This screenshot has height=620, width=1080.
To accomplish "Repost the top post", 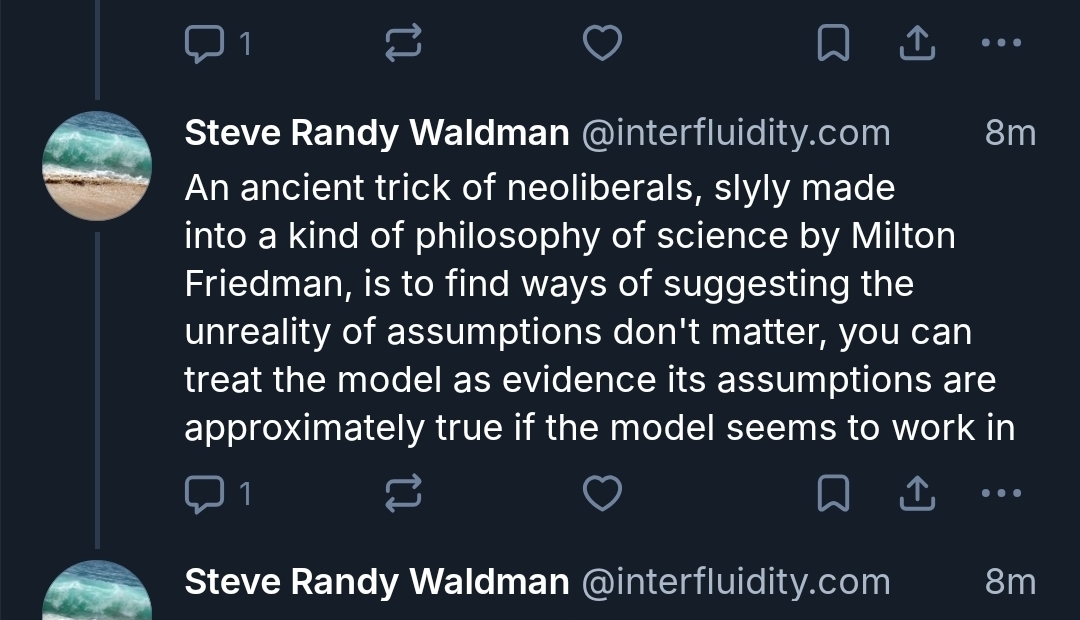I will (x=403, y=42).
